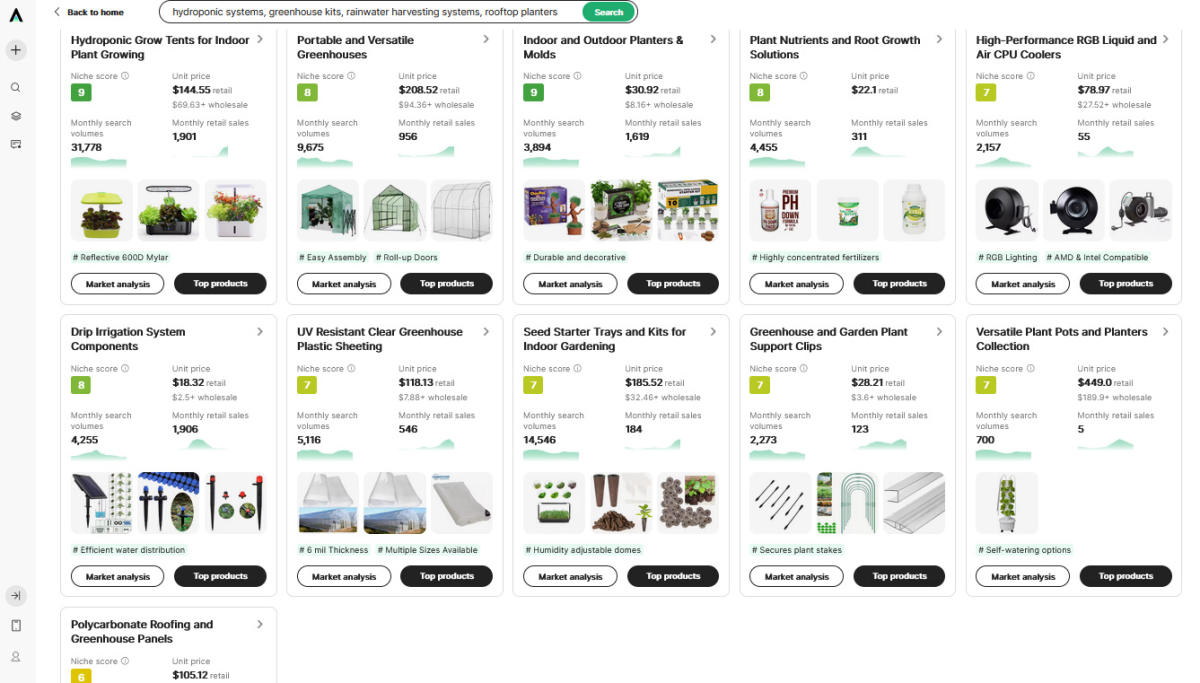The image size is (1200, 683).
Task: Expand the Portable and Versatile Greenhouses card chevron
Action: 486,39
